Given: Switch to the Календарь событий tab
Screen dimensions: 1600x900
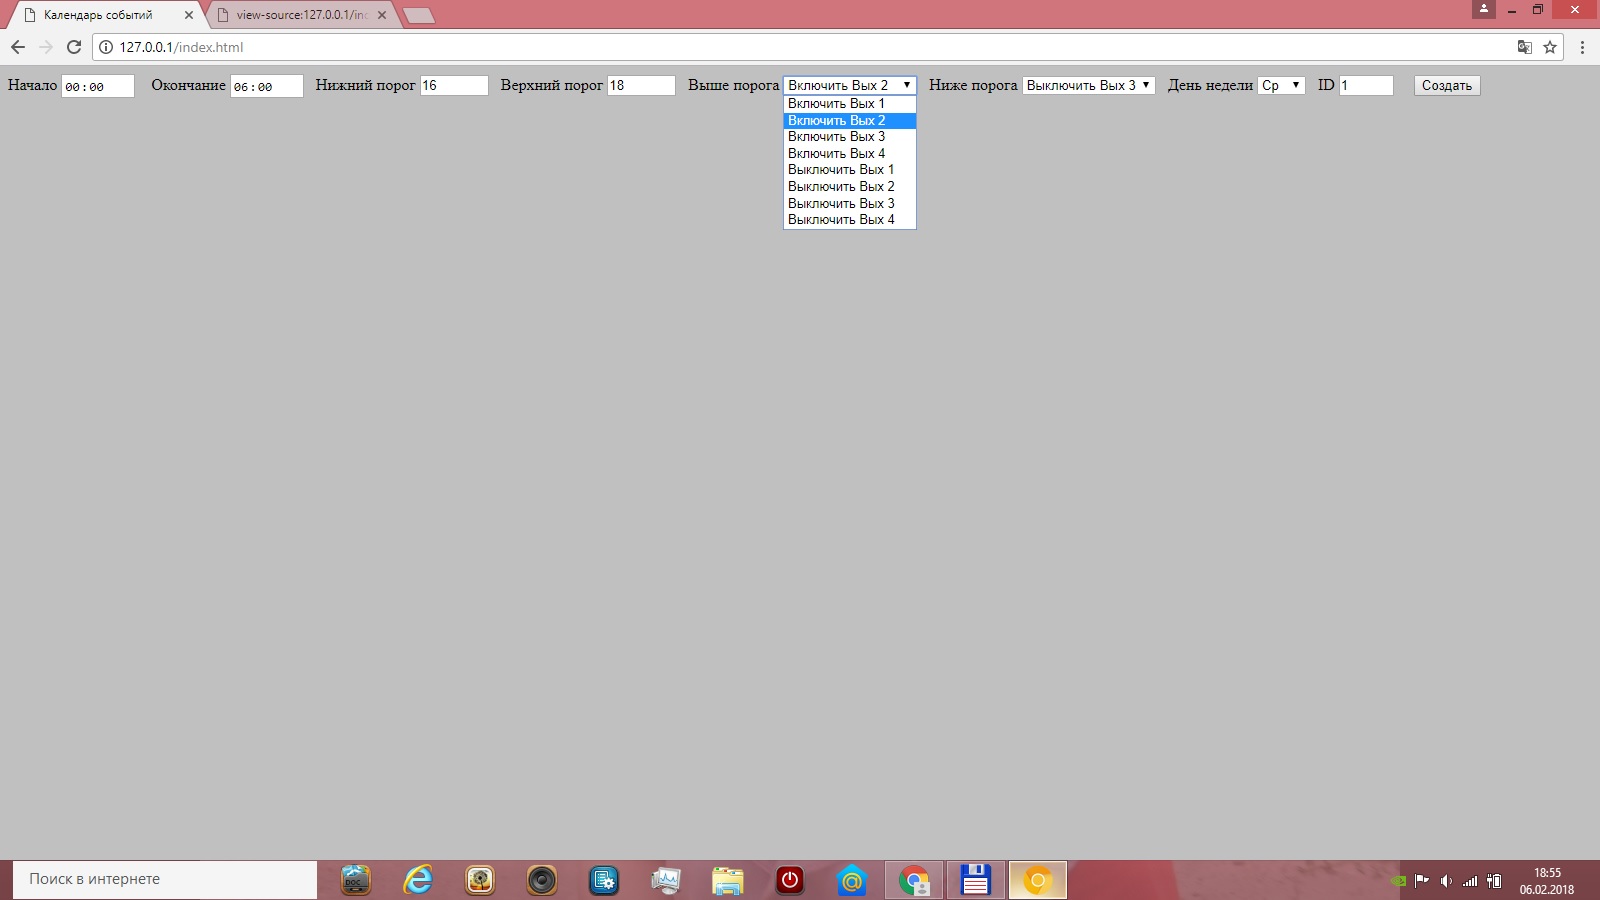Looking at the screenshot, I should tap(105, 15).
